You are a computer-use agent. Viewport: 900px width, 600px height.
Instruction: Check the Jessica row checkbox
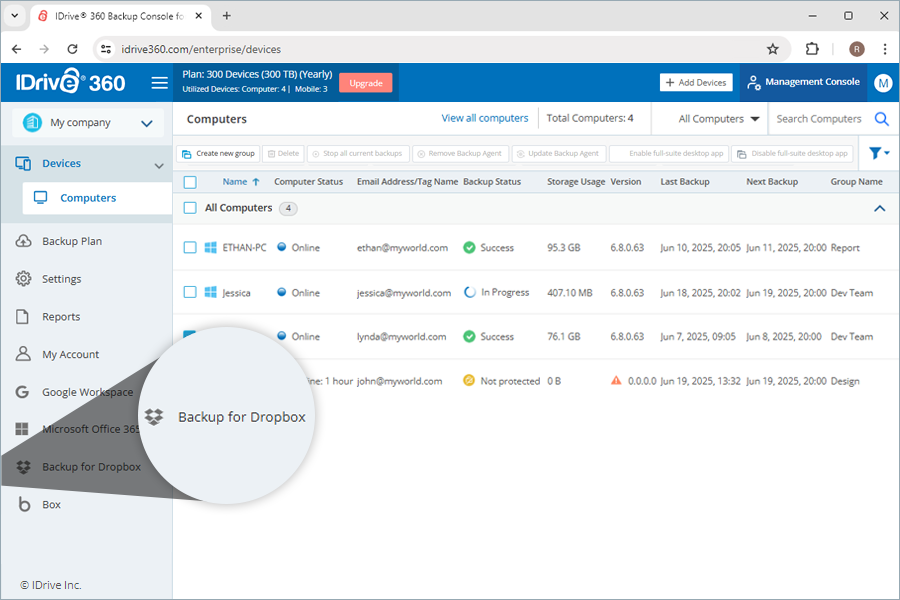tap(190, 293)
